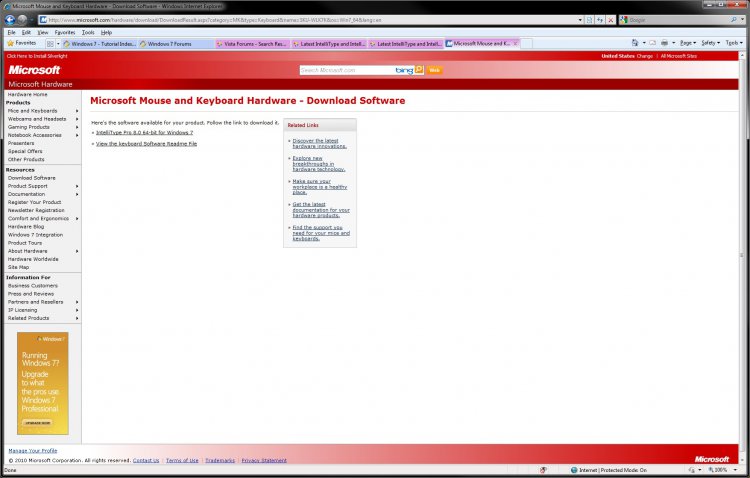Screen dimensions: 750x478
Task: Click the search magnifier in Google search box
Action: click(x=734, y=20)
